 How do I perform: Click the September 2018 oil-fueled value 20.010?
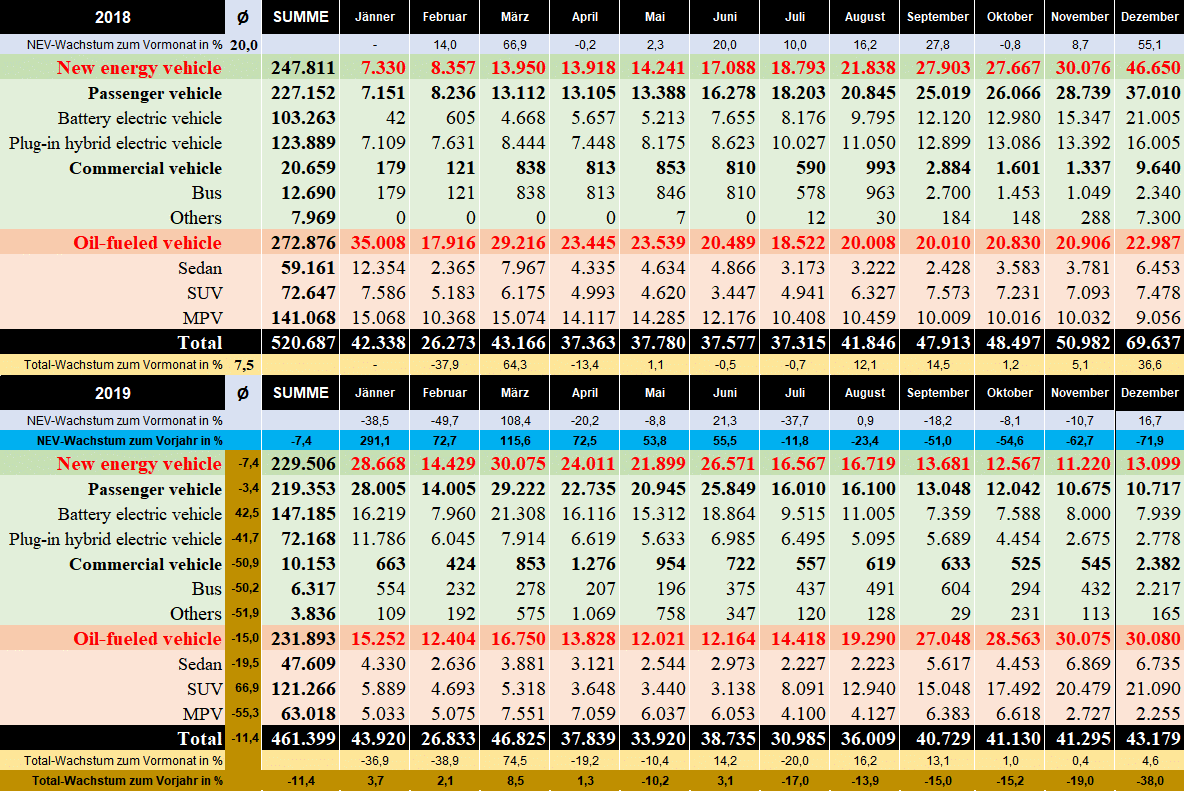pos(942,243)
